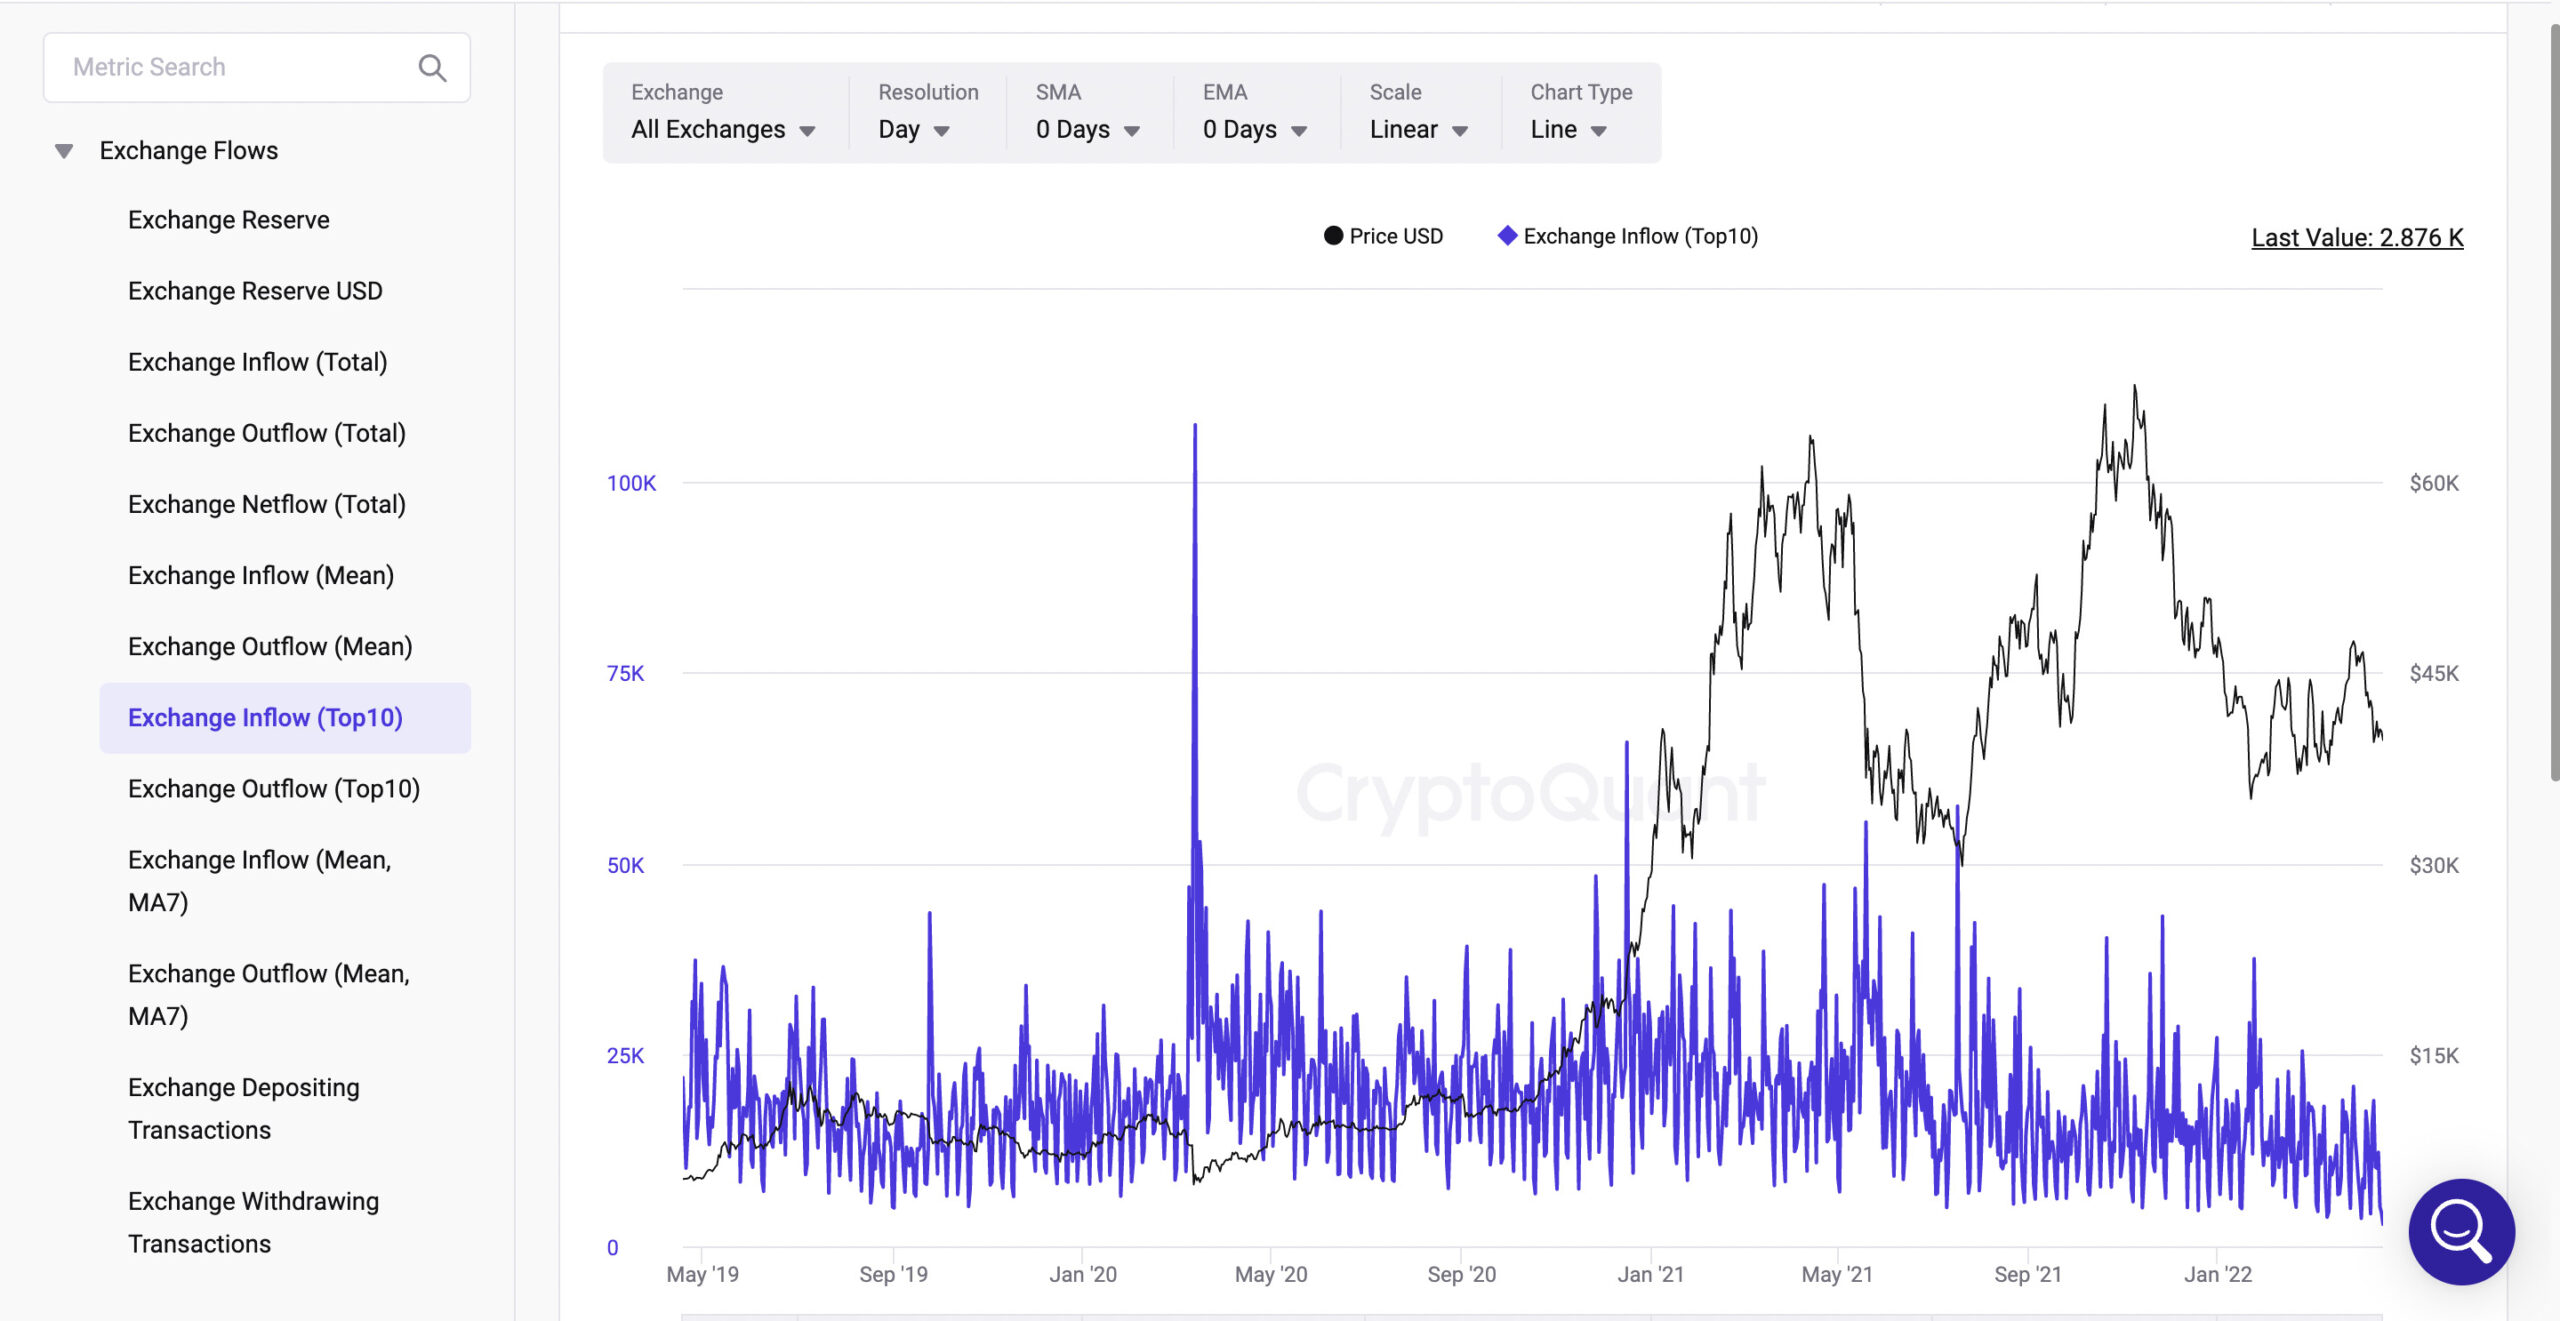Click the metric search magnifying glass icon
This screenshot has width=2560, height=1321.
(433, 67)
